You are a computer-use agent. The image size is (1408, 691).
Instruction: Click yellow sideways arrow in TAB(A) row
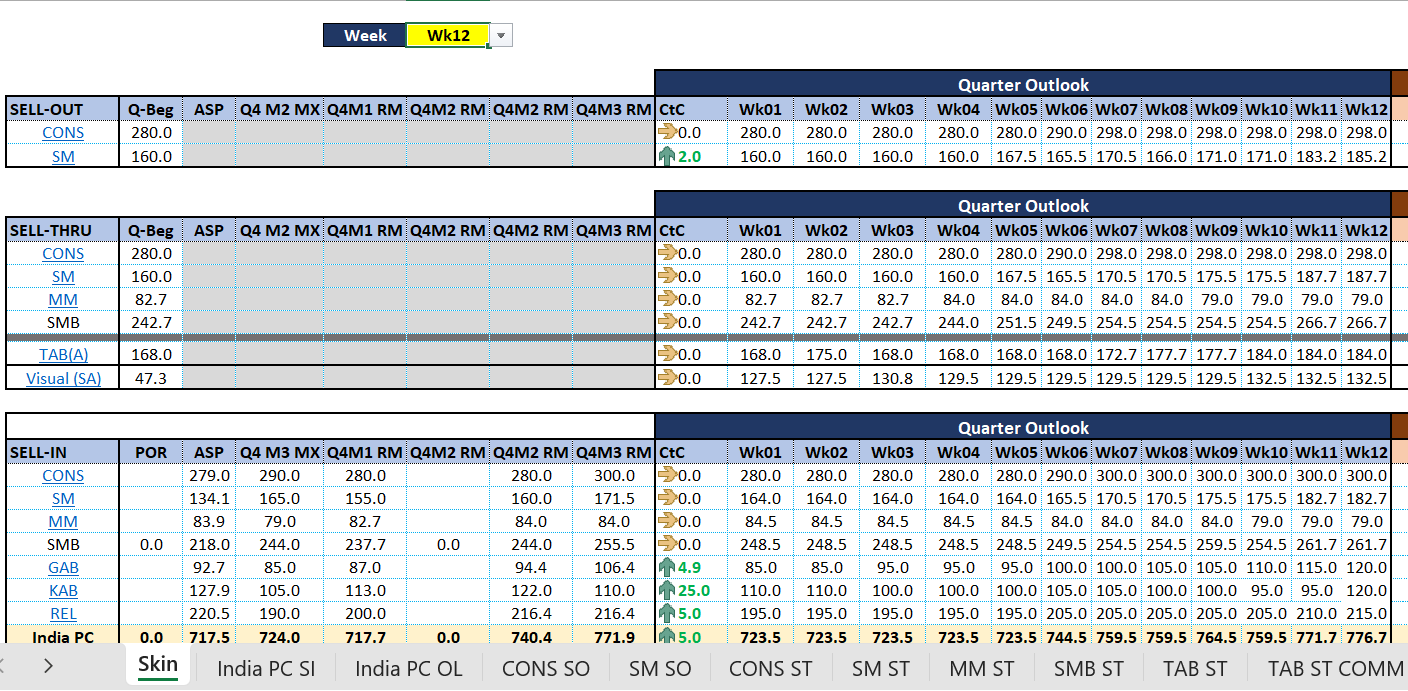click(667, 355)
